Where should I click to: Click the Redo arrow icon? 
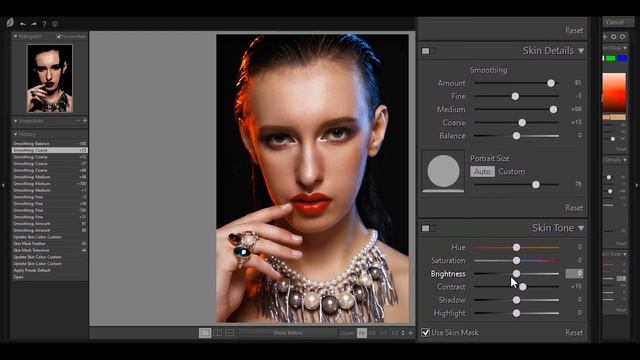click(x=33, y=24)
